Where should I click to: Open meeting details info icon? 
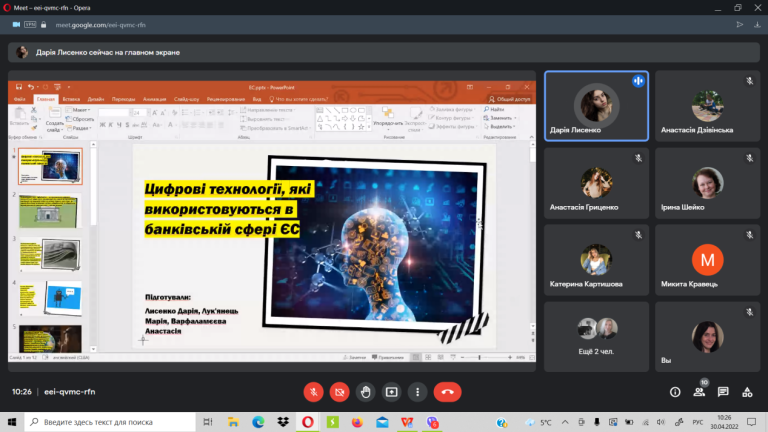675,392
